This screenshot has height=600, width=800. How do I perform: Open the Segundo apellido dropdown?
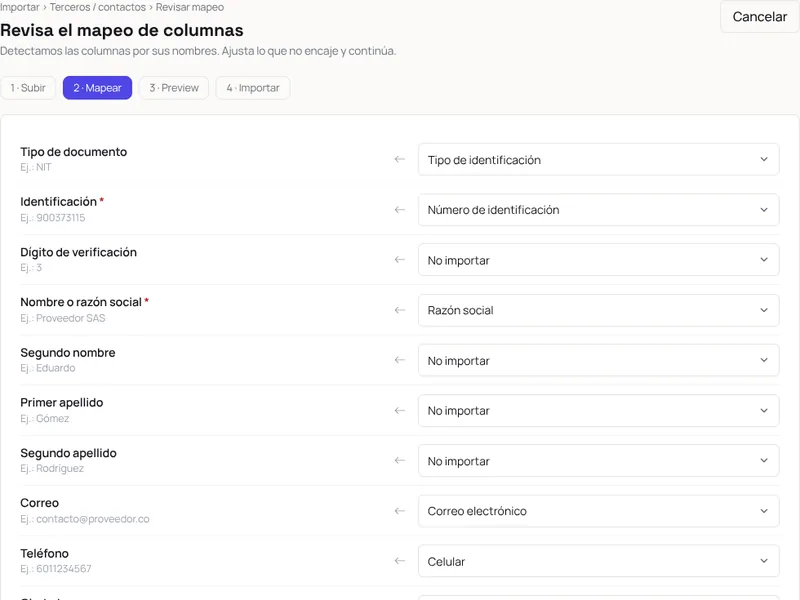click(x=598, y=461)
